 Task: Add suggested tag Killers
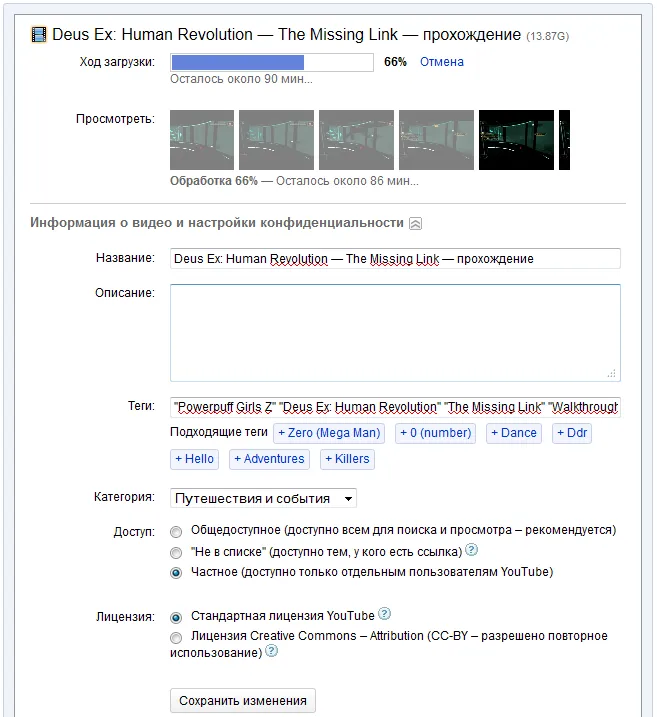(x=347, y=459)
